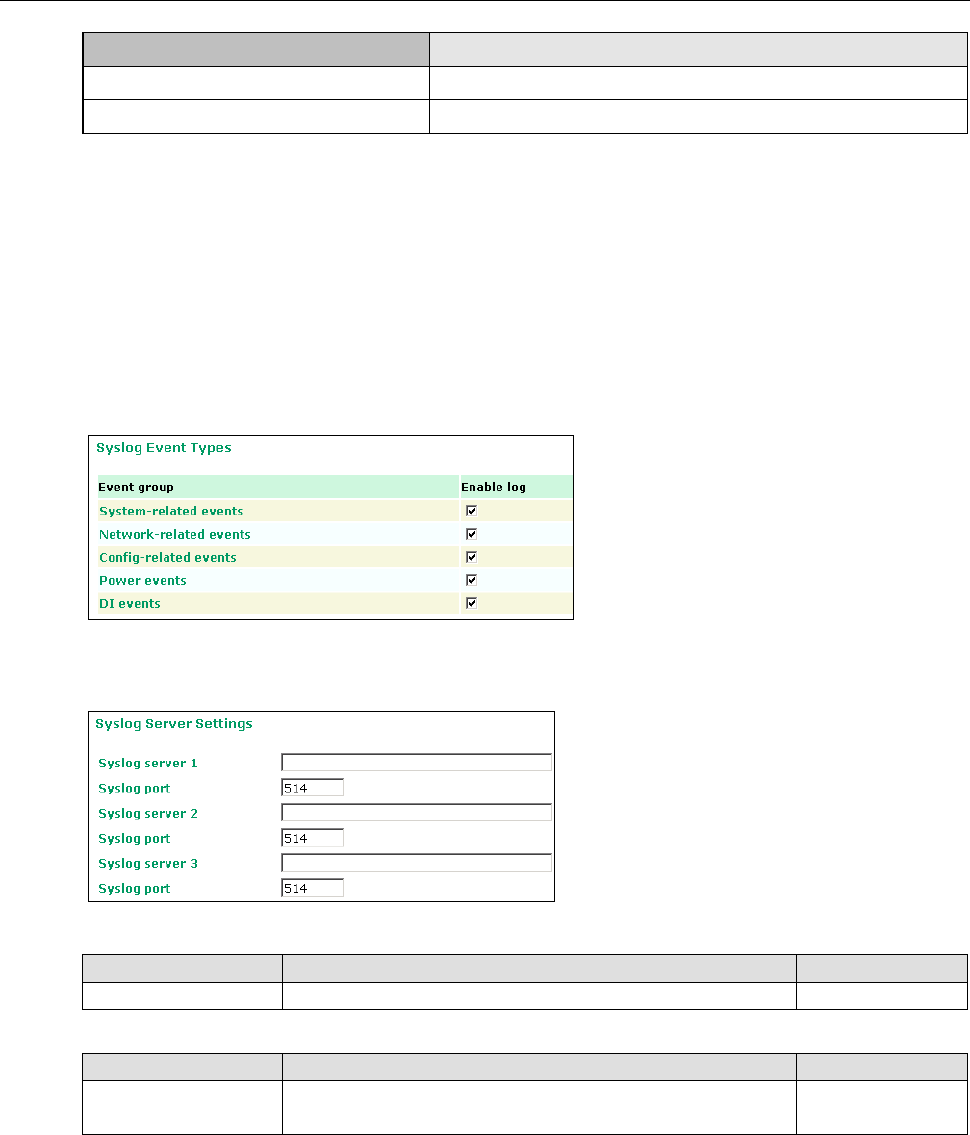Select the Syslog server 3 field
The image size is (970, 1135).
[x=416, y=862]
